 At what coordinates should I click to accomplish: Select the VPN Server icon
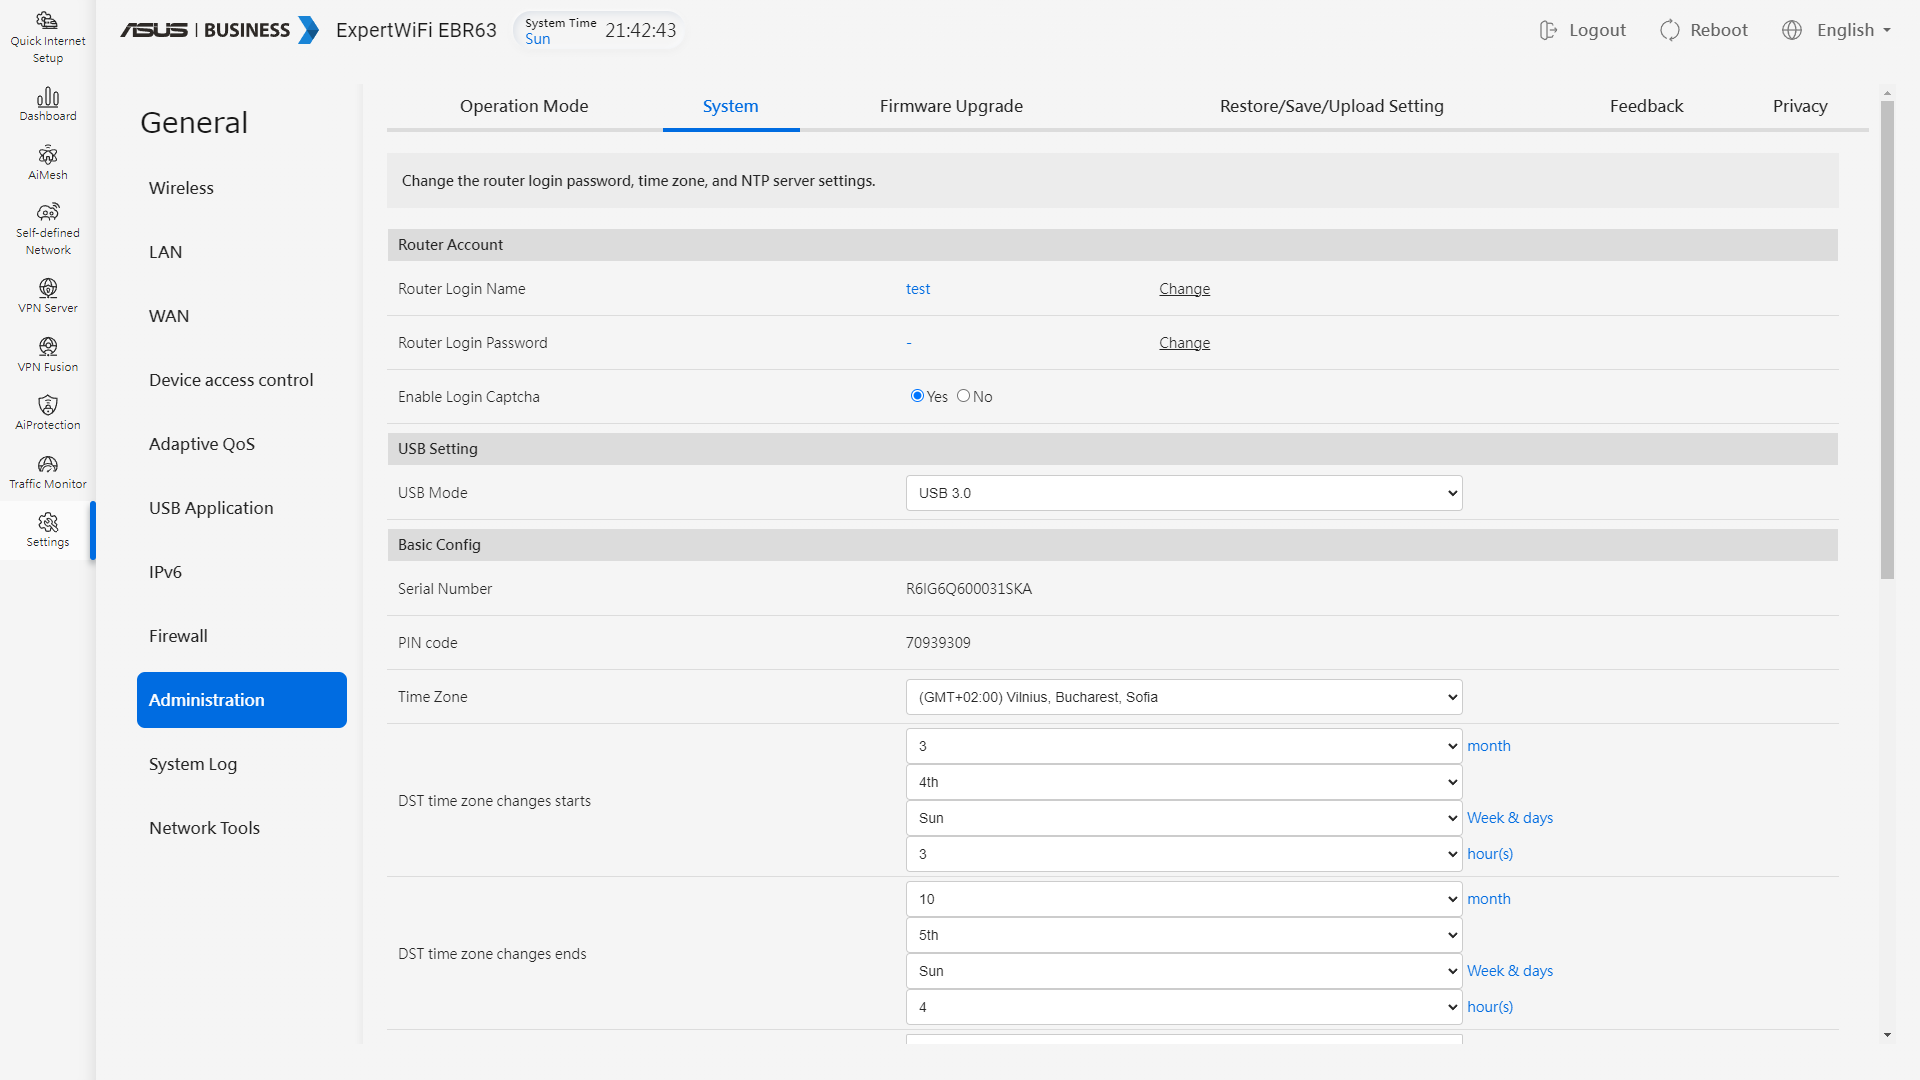[x=47, y=288]
